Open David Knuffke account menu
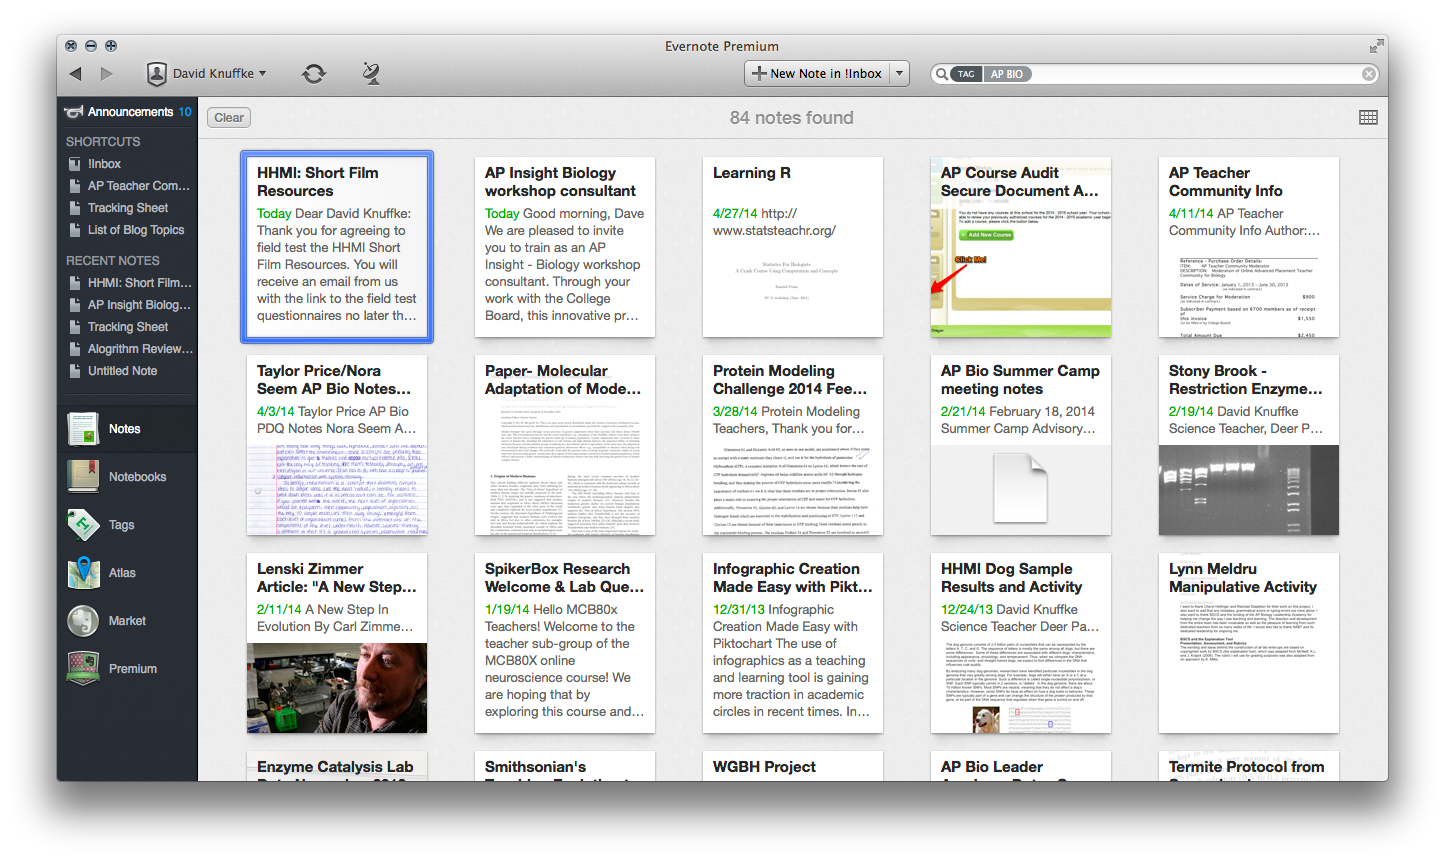This screenshot has height=860, width=1445. tap(207, 73)
